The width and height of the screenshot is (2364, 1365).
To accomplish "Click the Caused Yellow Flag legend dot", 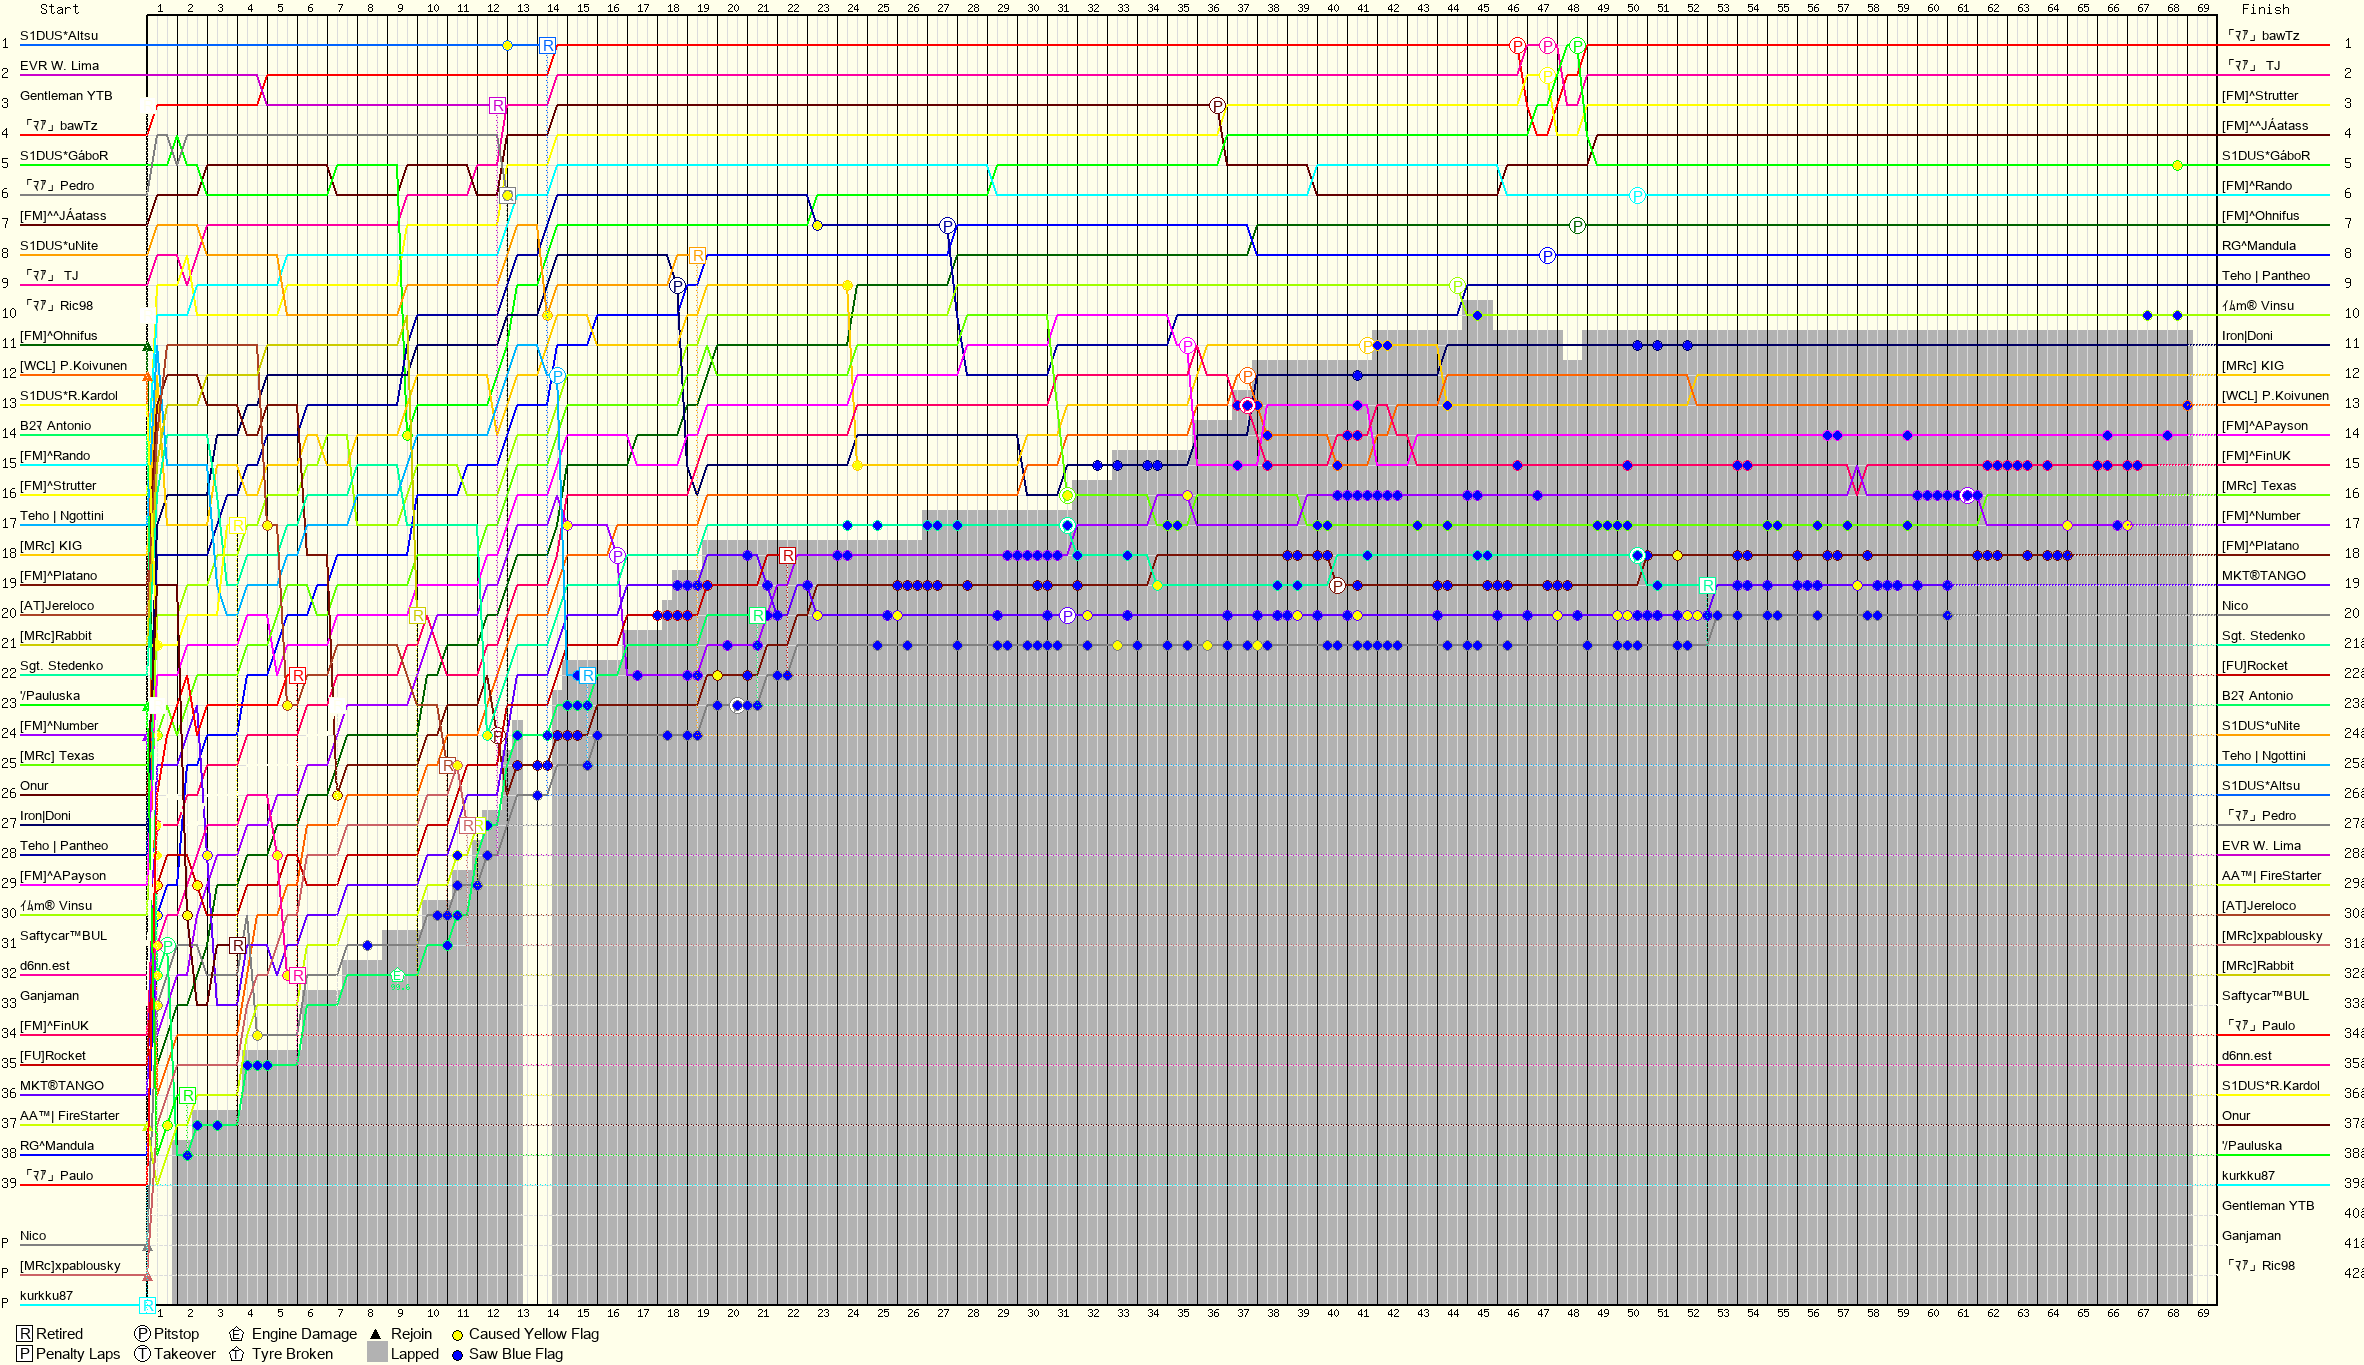I will pos(457,1334).
